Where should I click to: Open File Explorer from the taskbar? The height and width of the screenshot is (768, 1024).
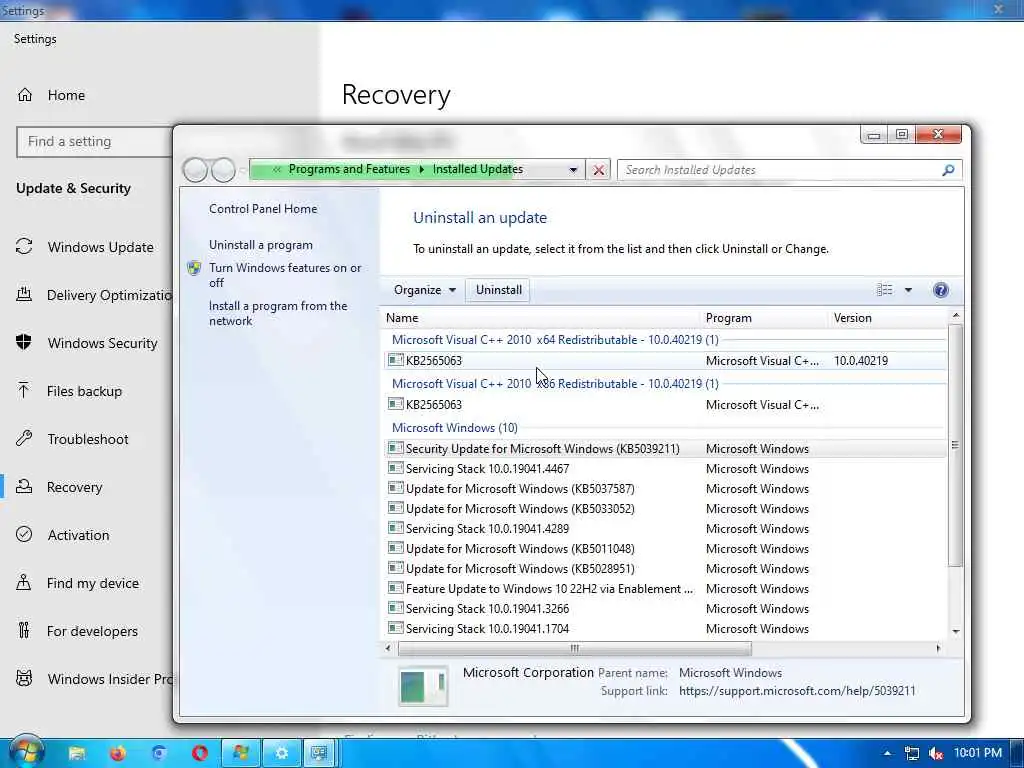[x=77, y=753]
